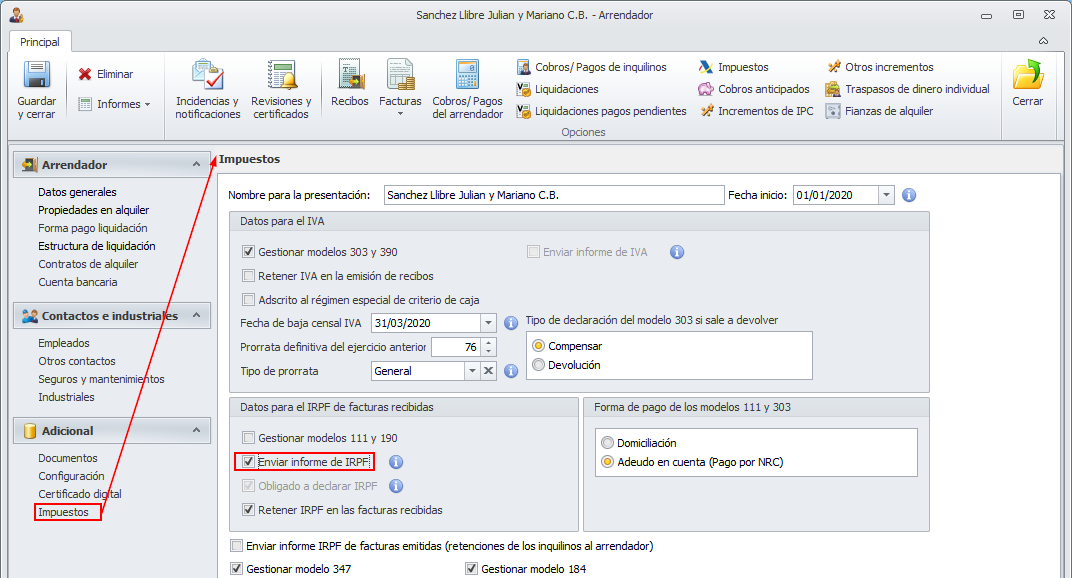
Task: Open Cuenta bancaria
Action: (x=78, y=282)
